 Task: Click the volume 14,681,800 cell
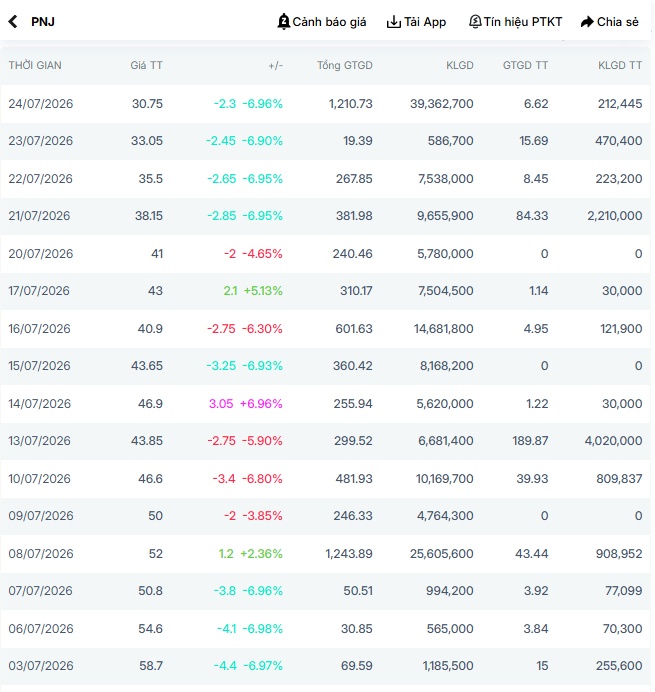point(444,329)
